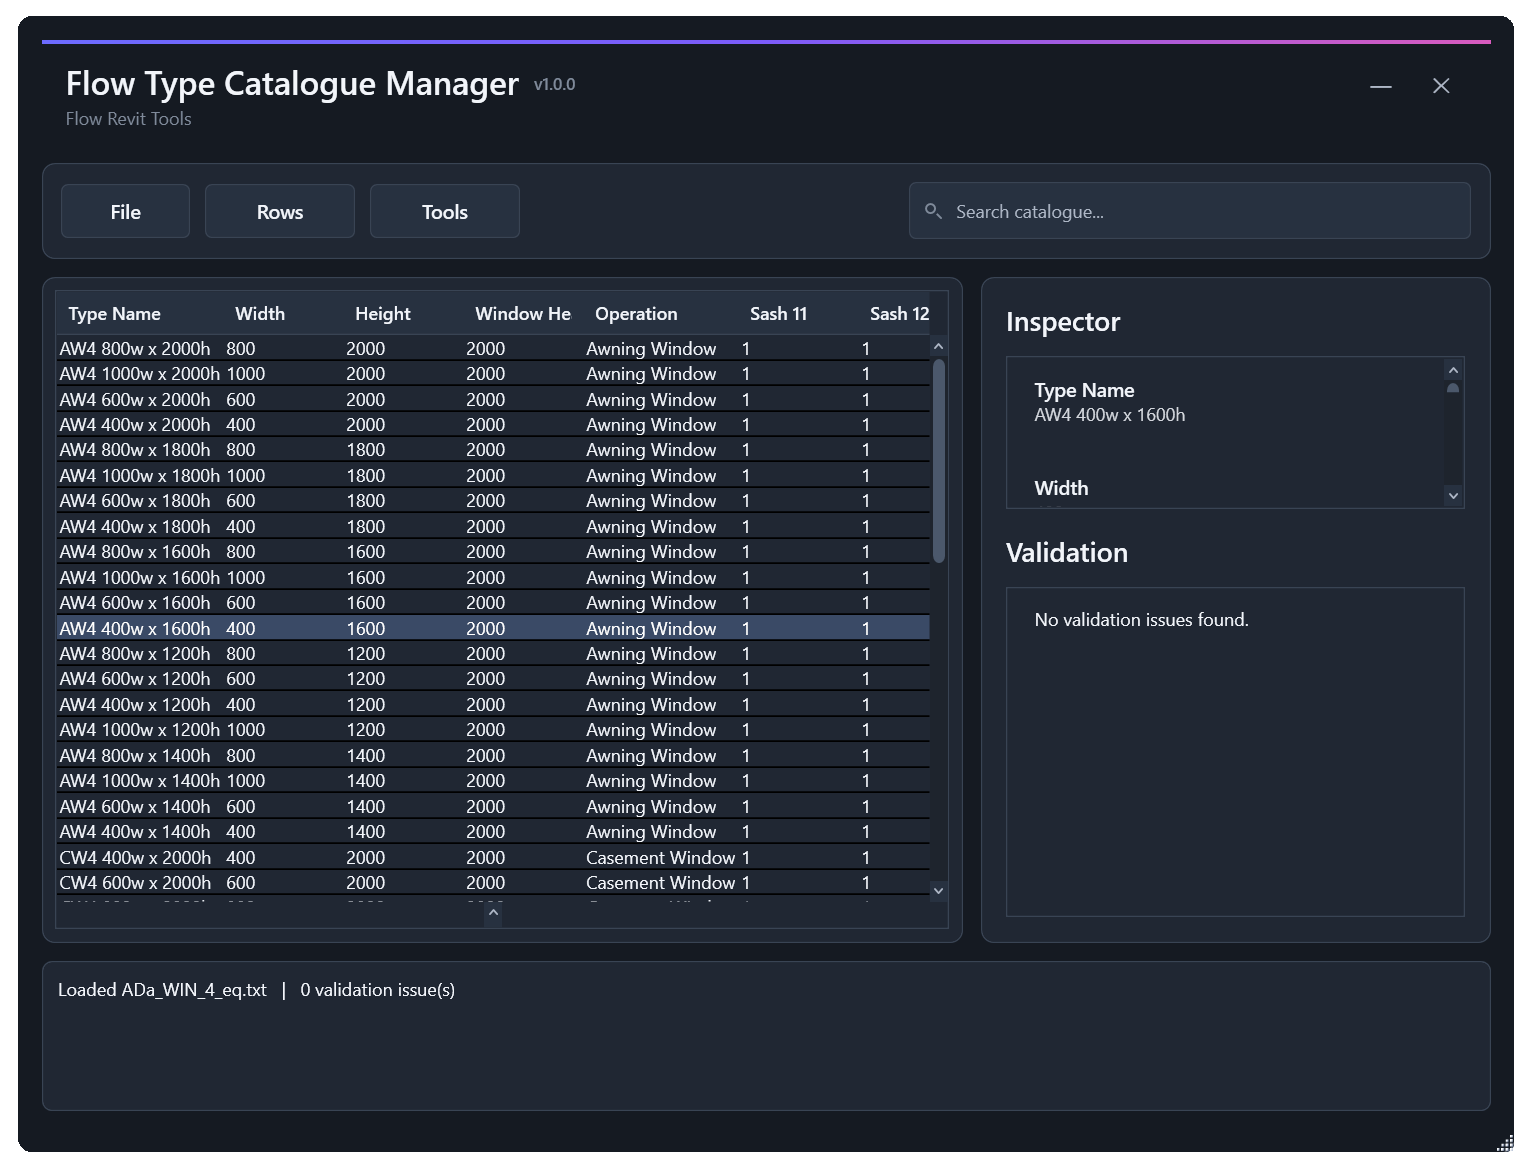The height and width of the screenshot is (1173, 1539).
Task: Click status text Loaded ADa_WIN_4_eq.txt
Action: [x=162, y=990]
